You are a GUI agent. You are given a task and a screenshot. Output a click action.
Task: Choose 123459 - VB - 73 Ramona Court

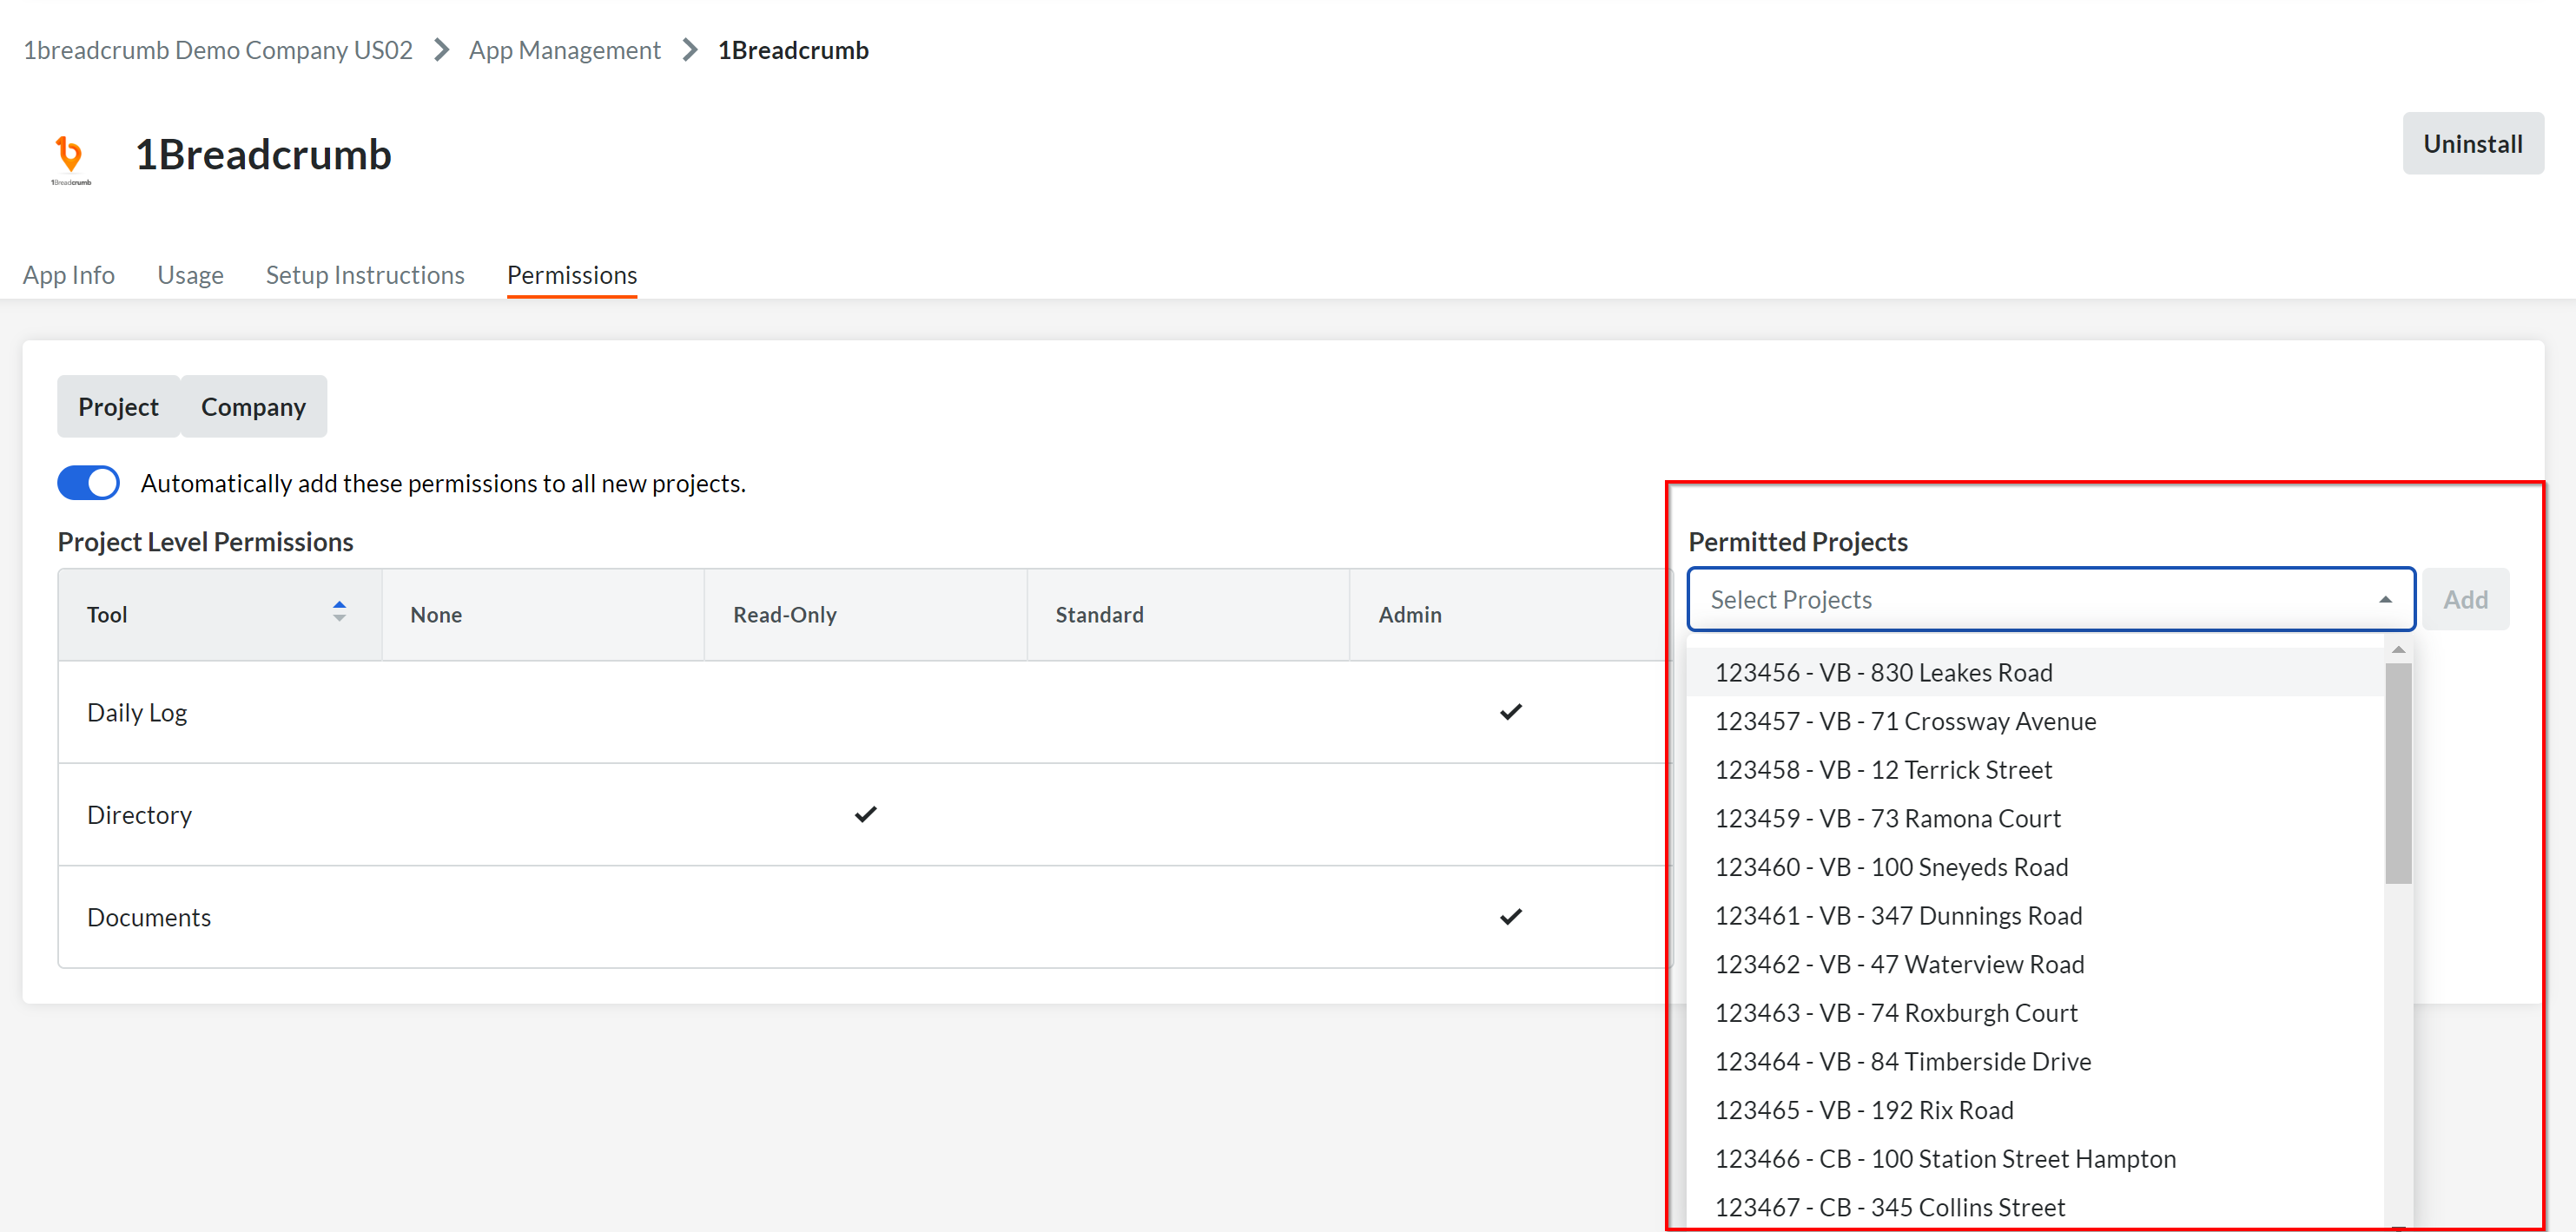pos(2035,818)
